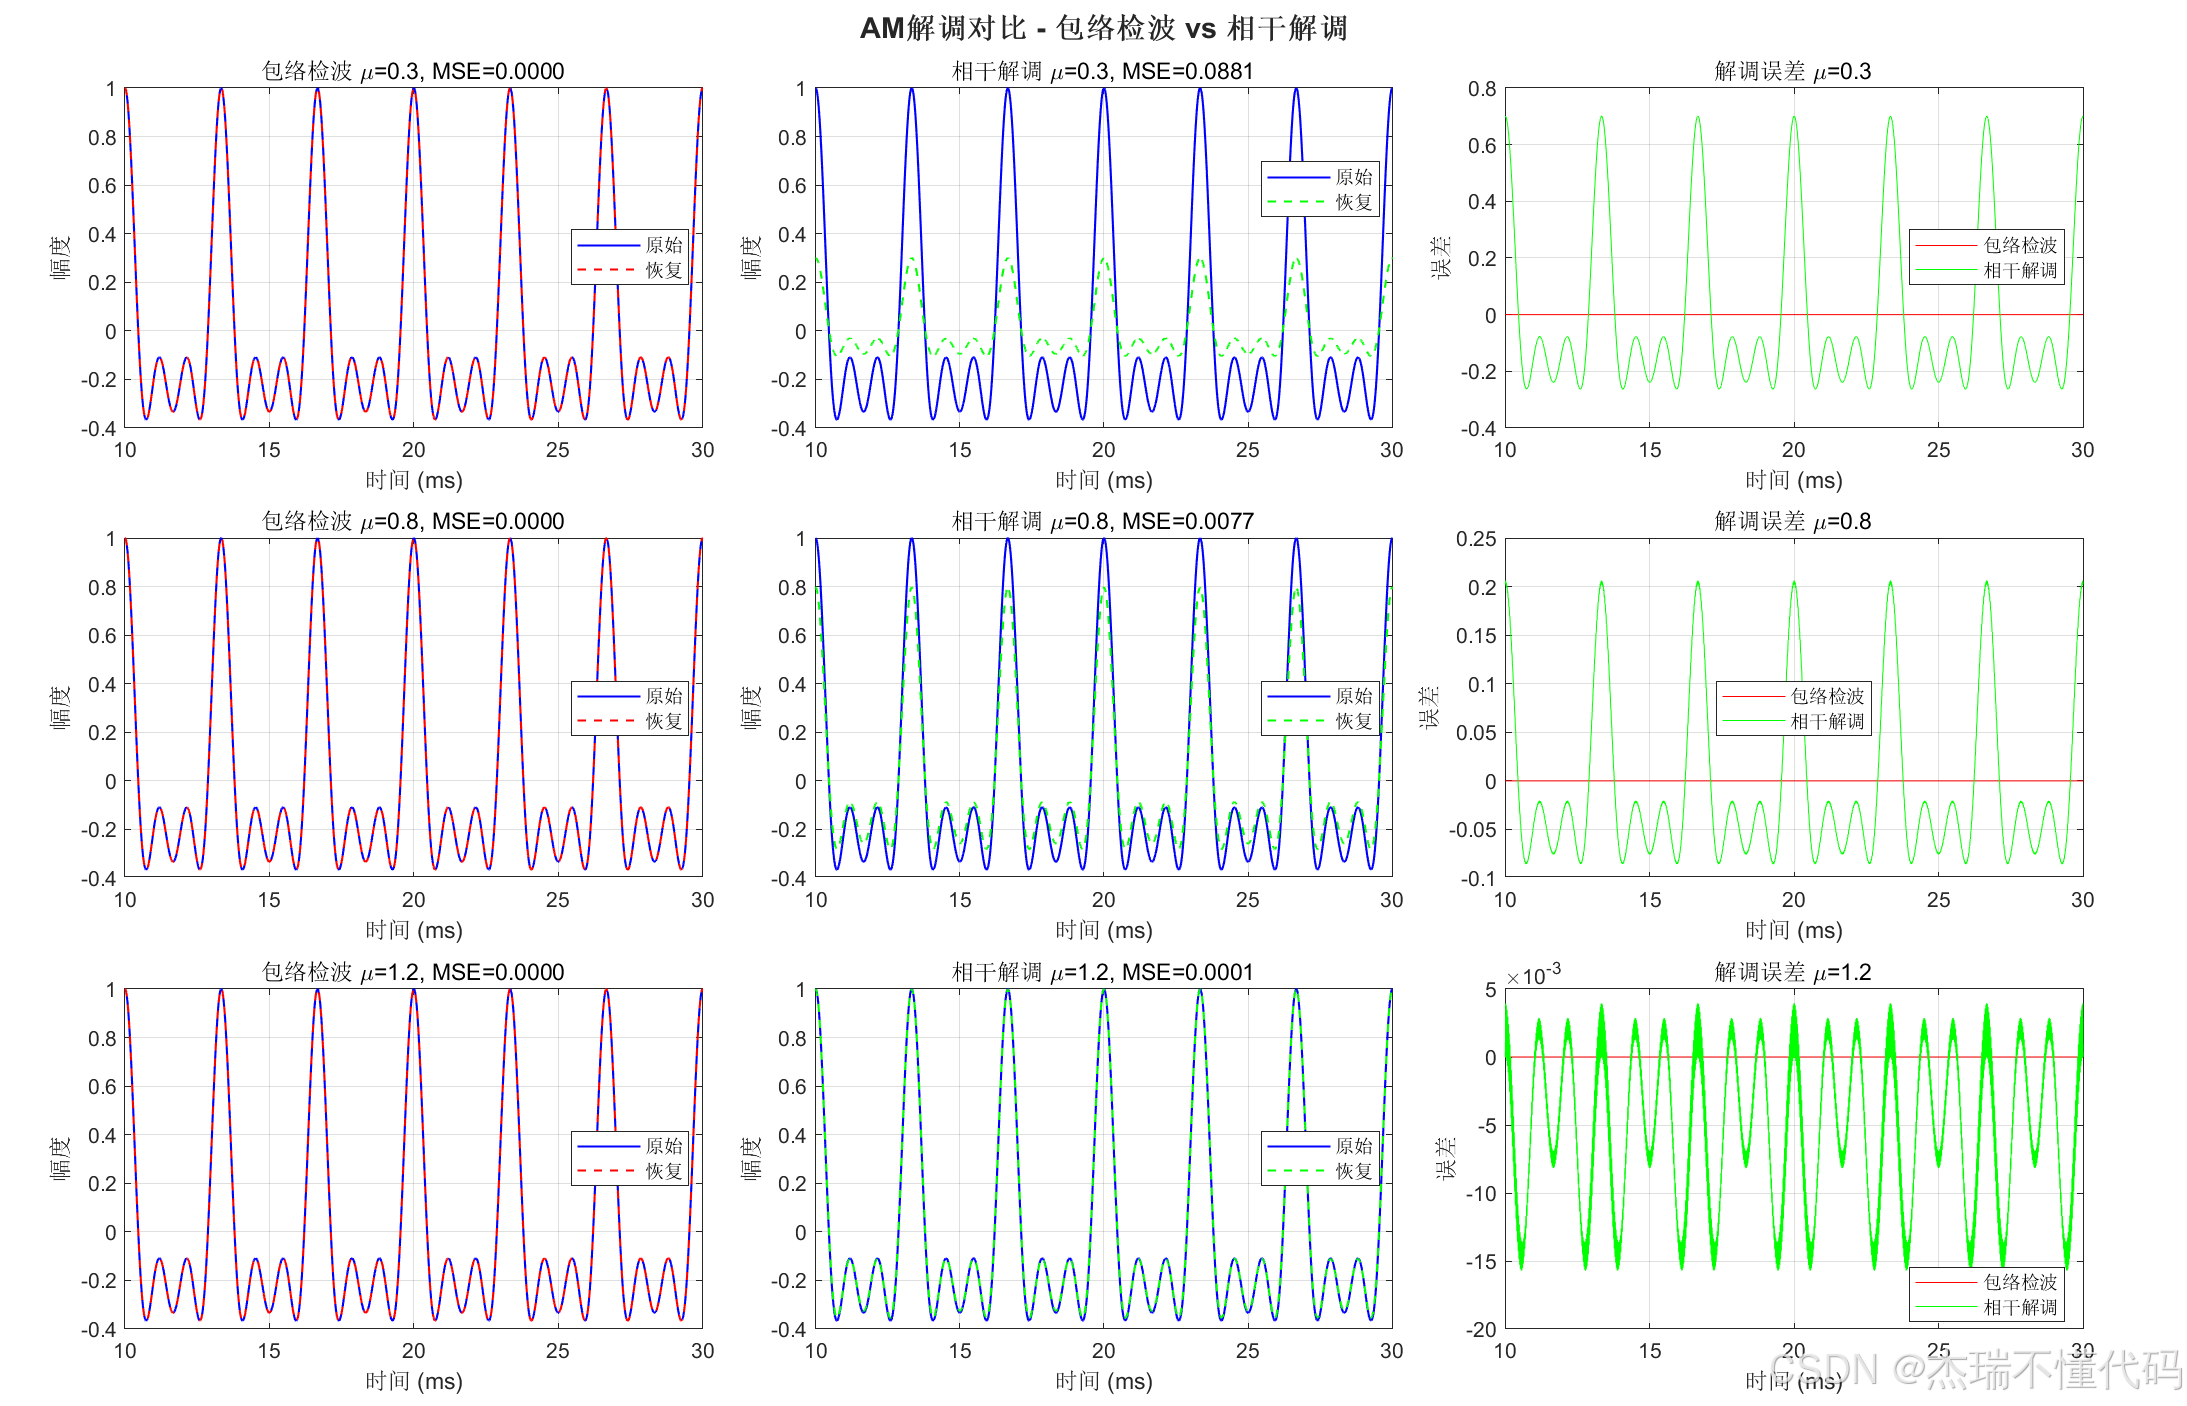Viewport: 2187px width, 1406px height.
Task: Click '恢复' legend entry in μ=0.3 相干解调 plot
Action: (x=1353, y=202)
